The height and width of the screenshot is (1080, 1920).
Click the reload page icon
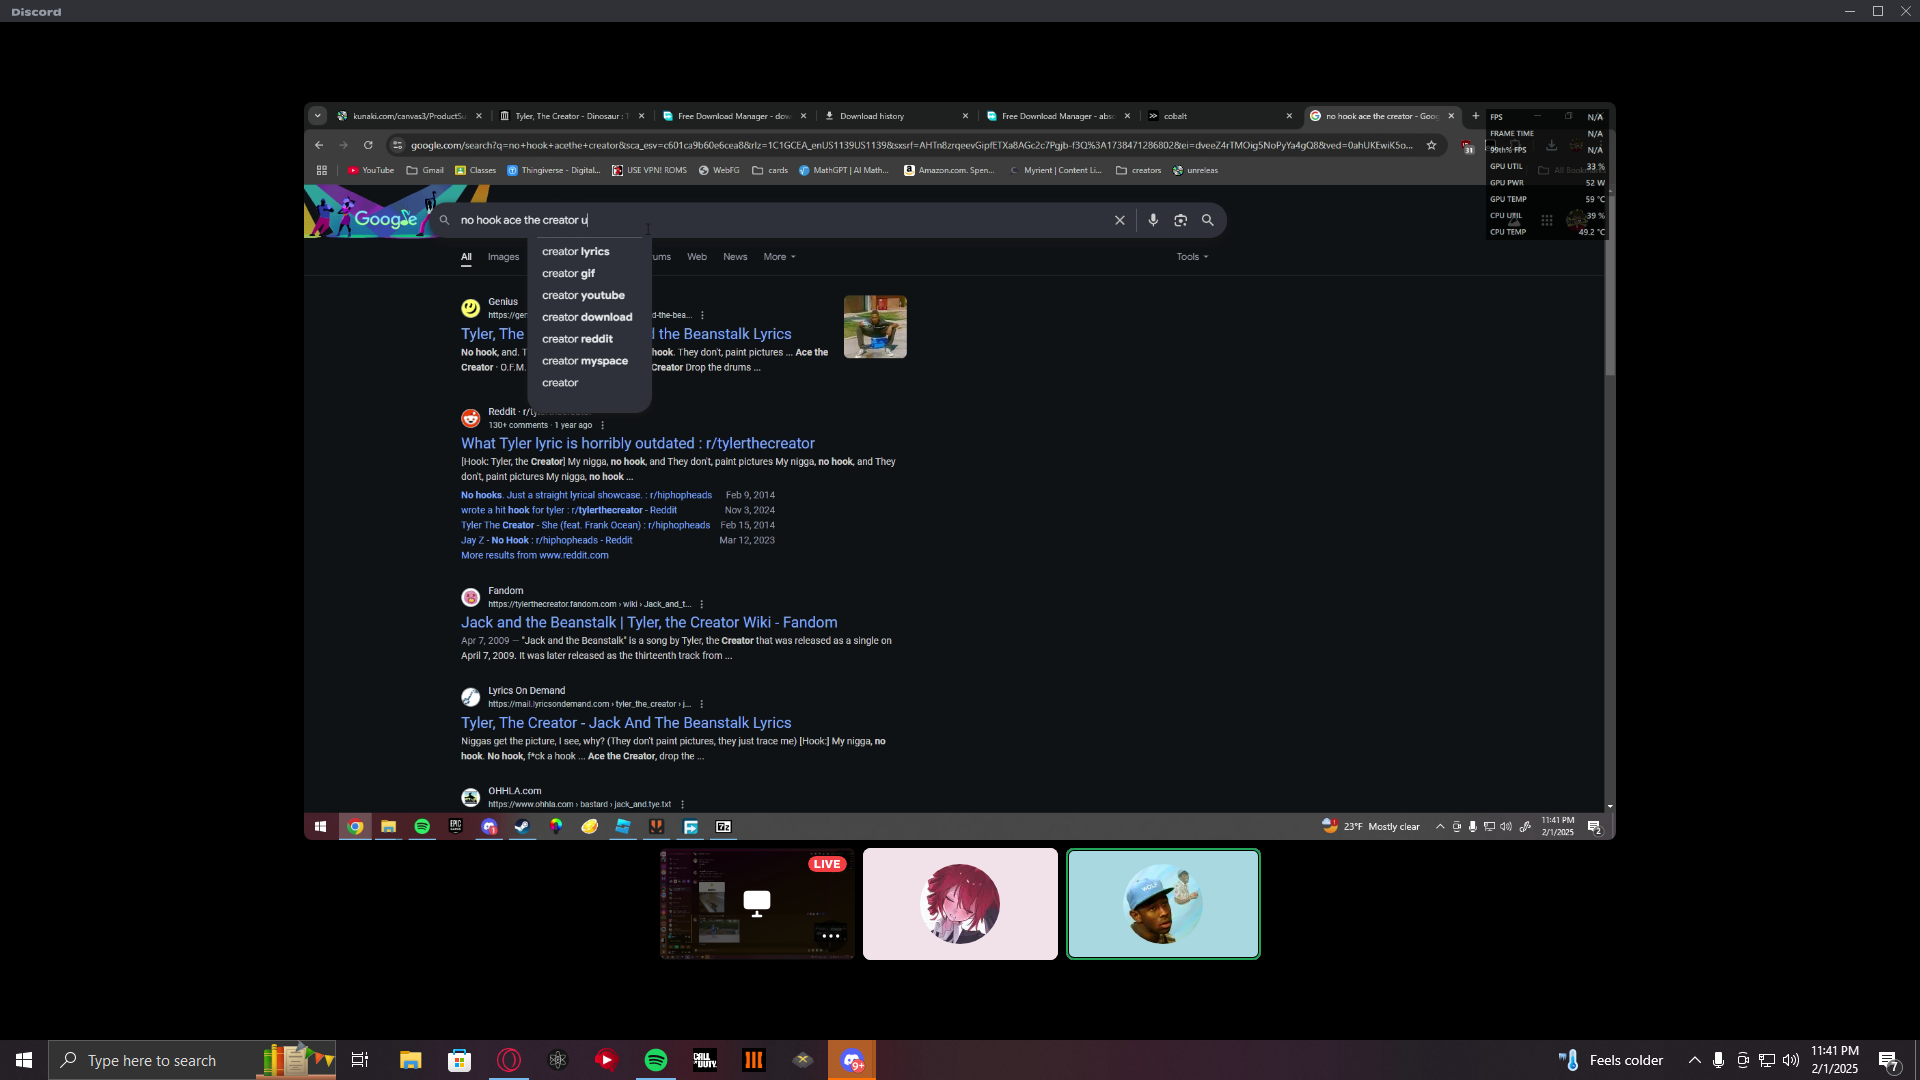[x=368, y=145]
